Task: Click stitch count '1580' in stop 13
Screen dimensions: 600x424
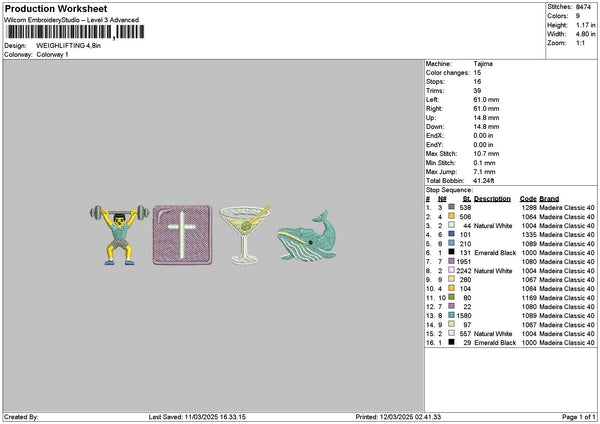Action: [x=464, y=316]
